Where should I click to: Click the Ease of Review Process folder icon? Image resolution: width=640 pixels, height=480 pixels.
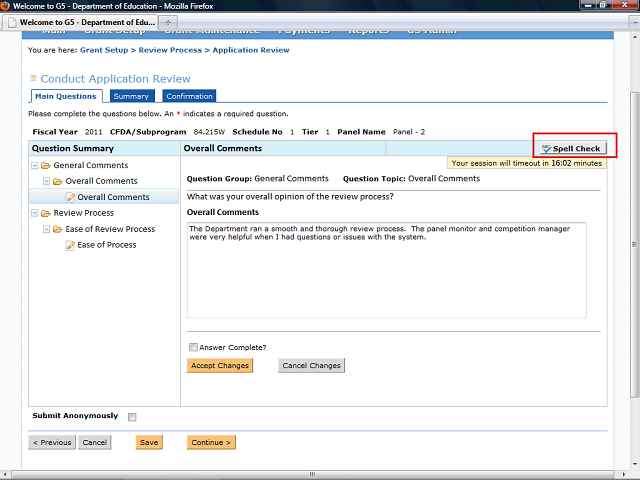(58, 229)
